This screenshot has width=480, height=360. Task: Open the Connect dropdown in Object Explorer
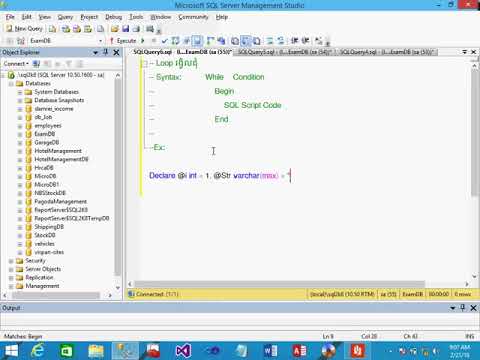click(16, 64)
